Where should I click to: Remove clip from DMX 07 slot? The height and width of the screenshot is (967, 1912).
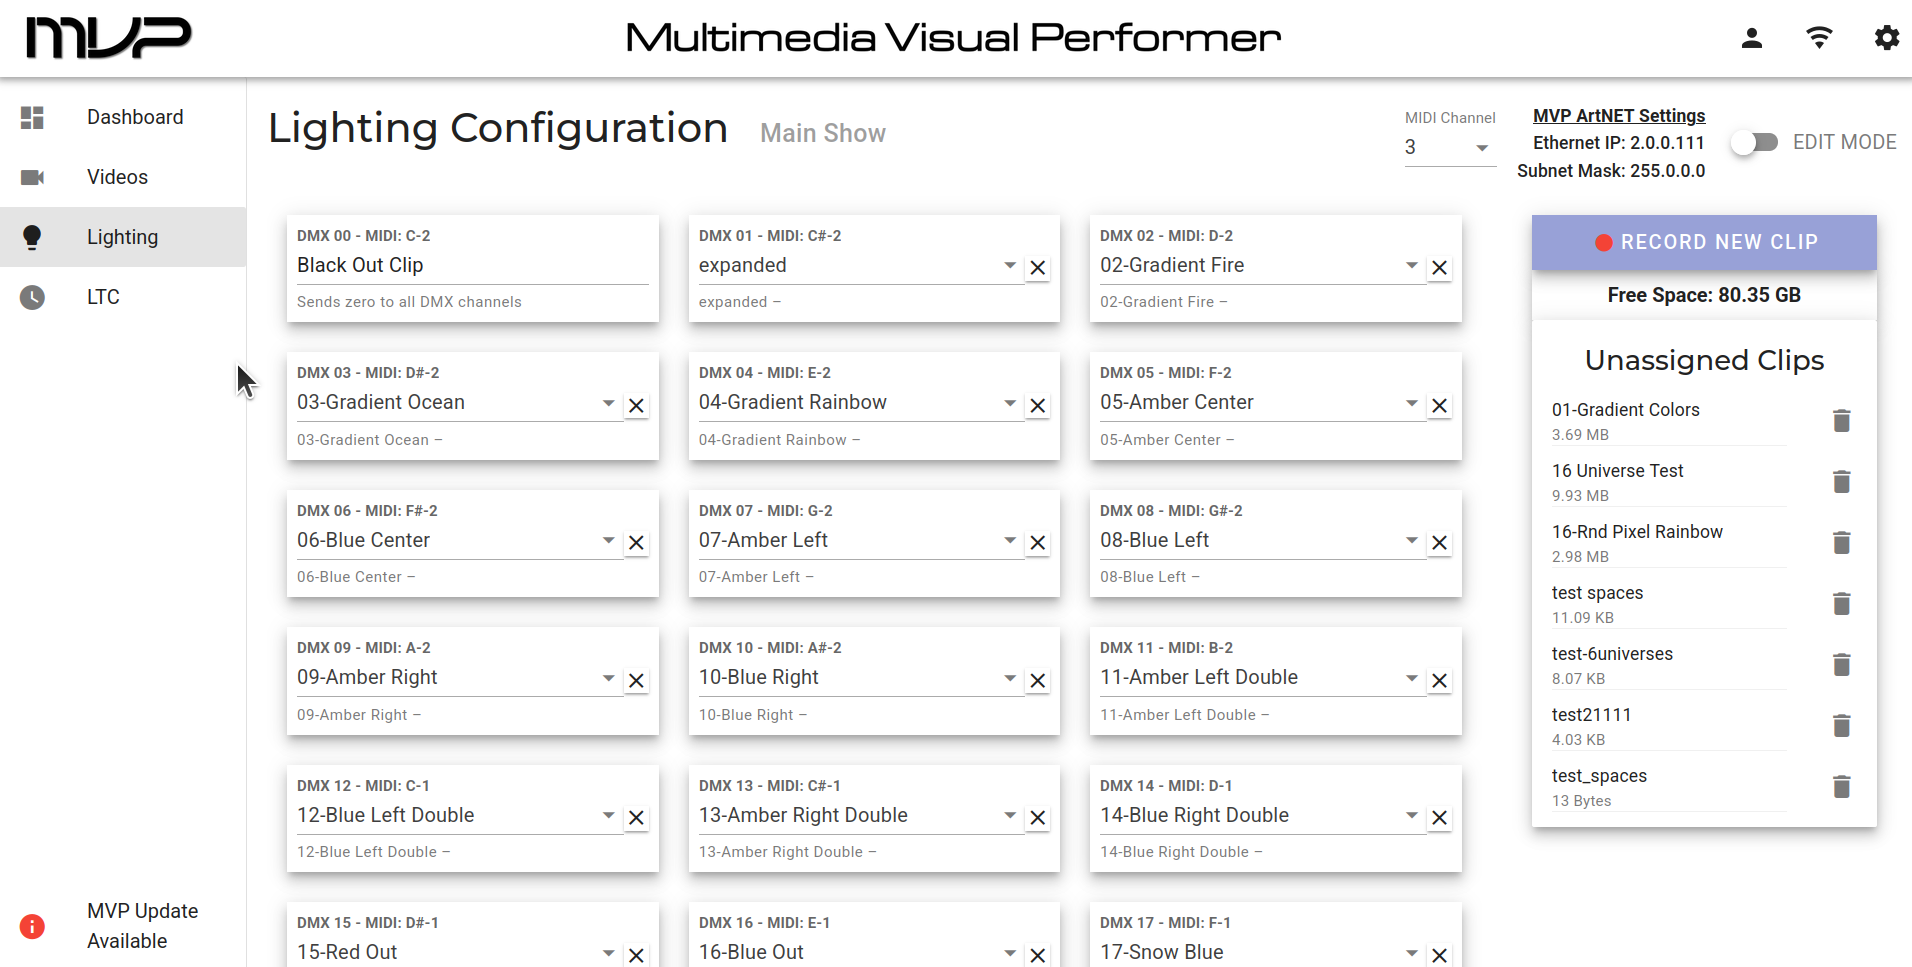[x=1038, y=543]
